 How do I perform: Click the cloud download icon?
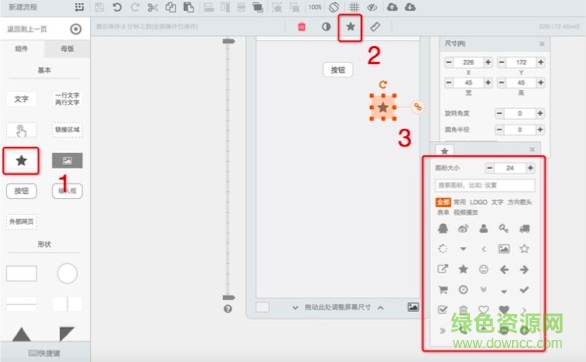(410, 7)
